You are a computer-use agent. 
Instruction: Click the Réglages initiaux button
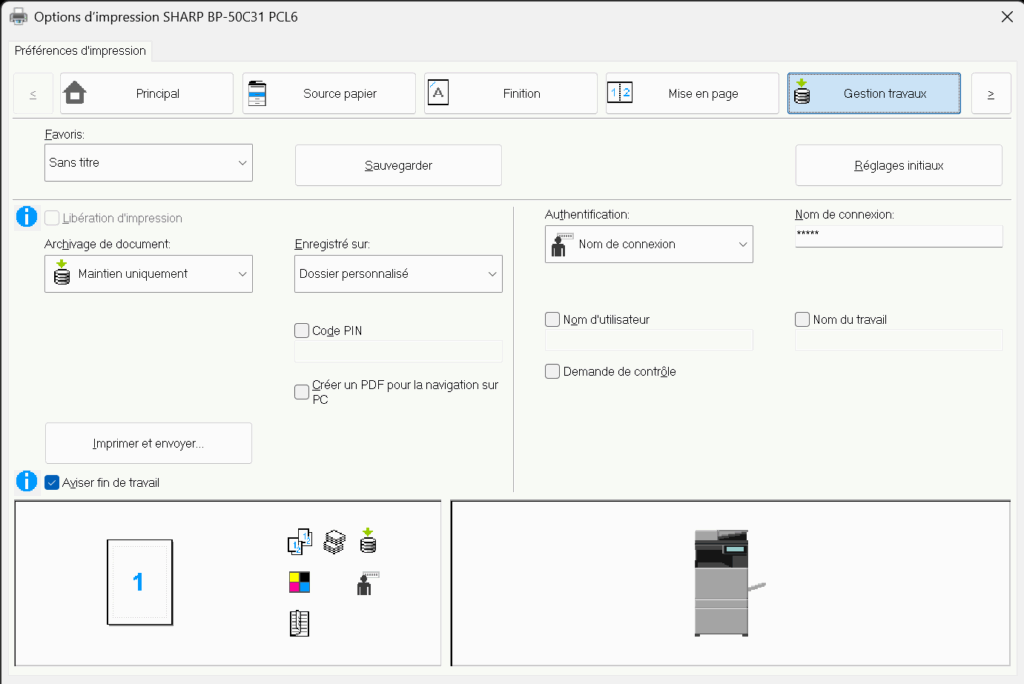898,166
